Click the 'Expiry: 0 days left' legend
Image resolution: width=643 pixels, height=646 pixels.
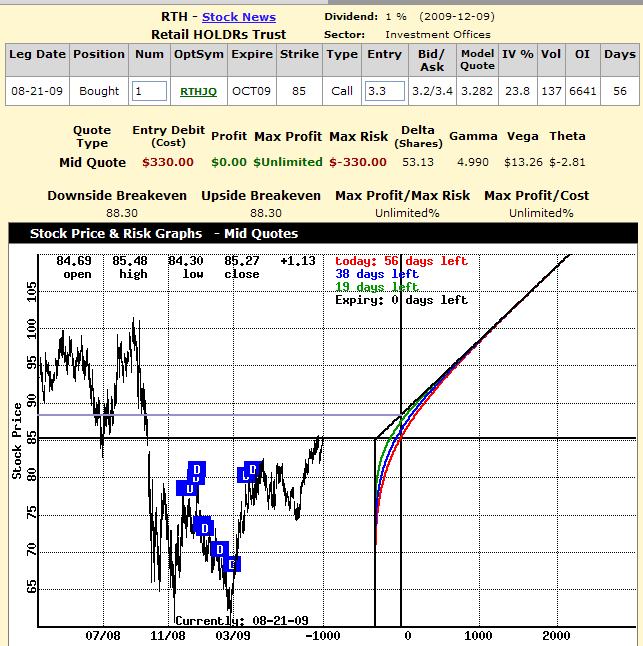tap(401, 300)
